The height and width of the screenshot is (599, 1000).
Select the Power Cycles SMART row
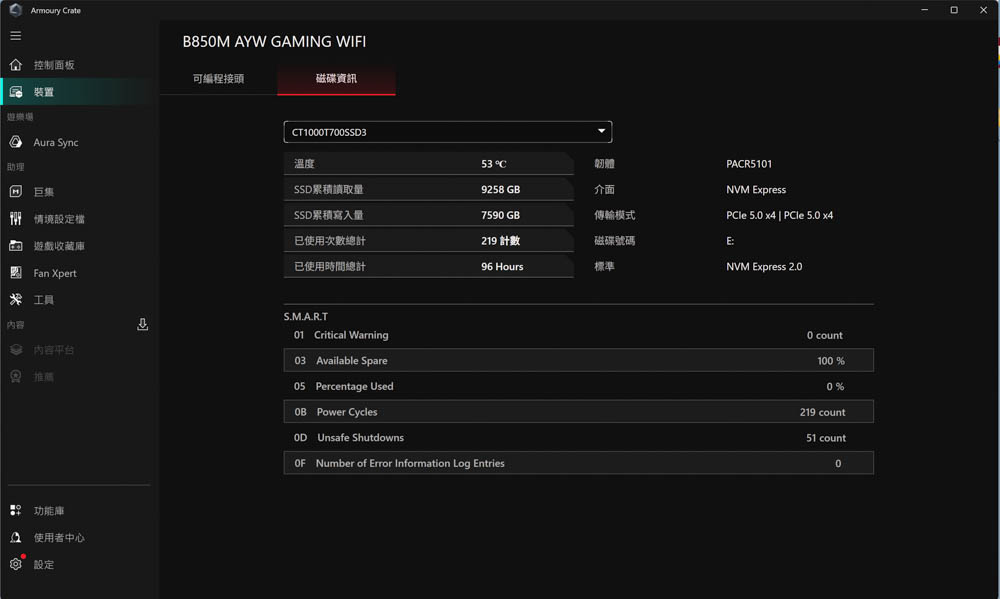pyautogui.click(x=578, y=412)
